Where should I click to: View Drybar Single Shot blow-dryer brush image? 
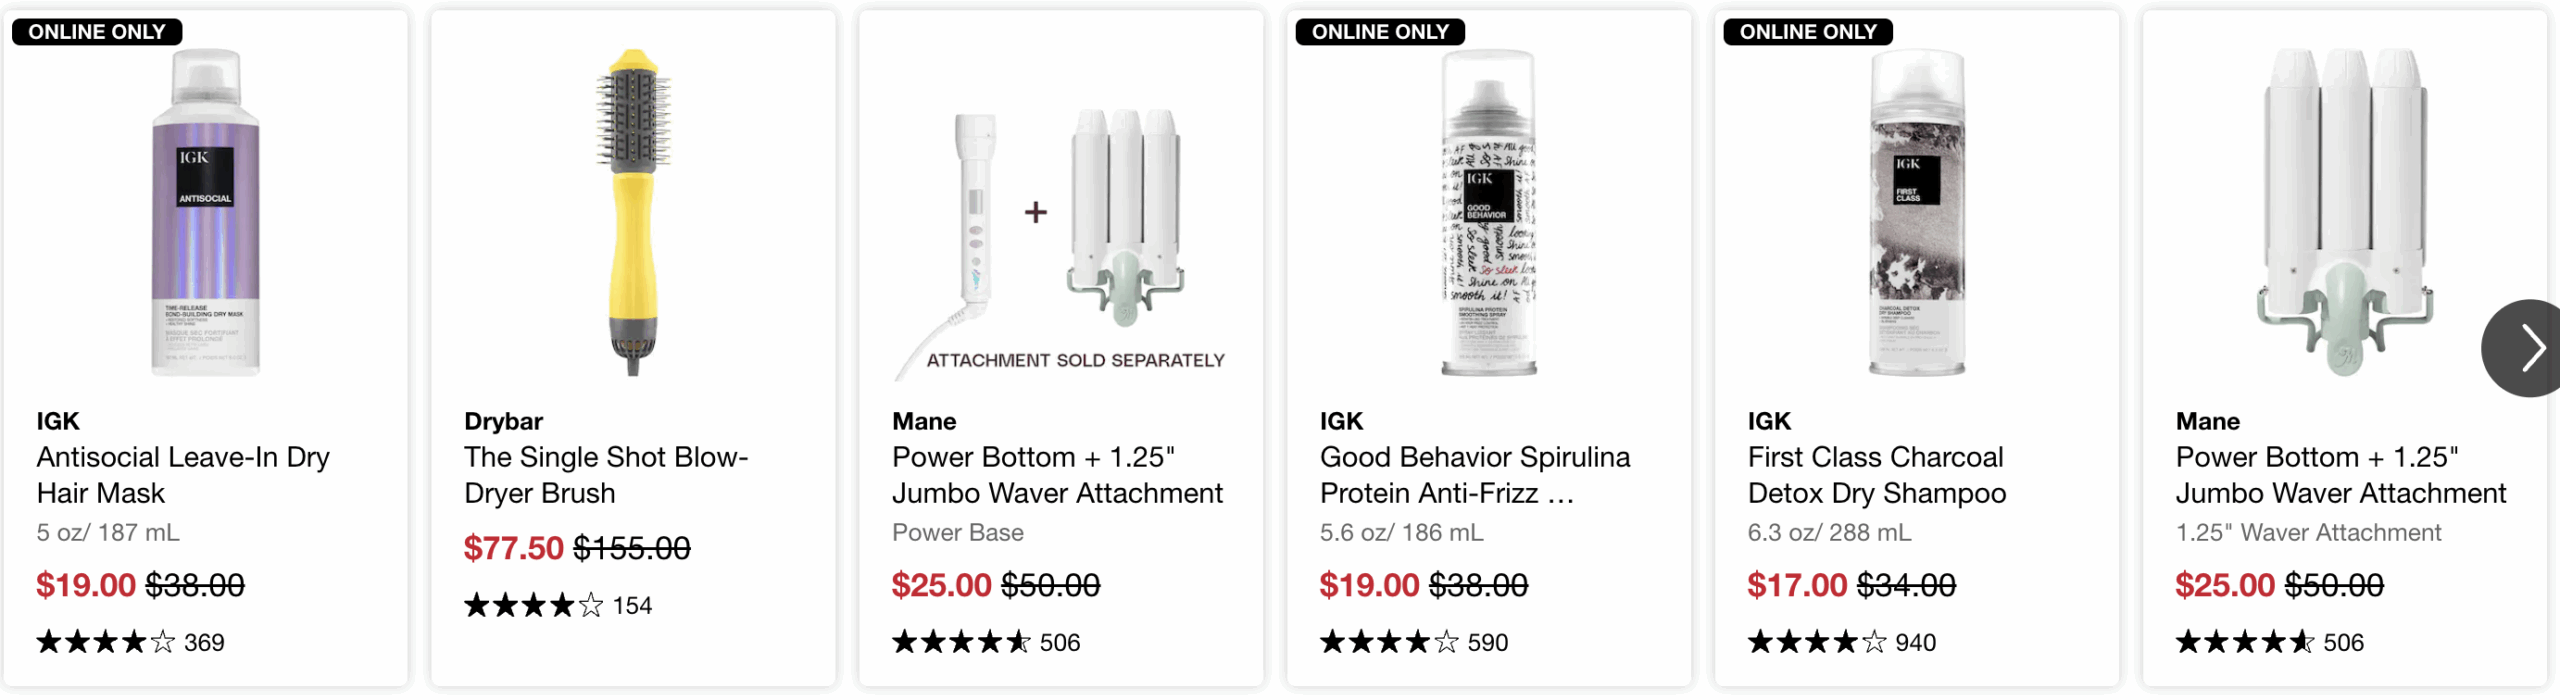click(x=633, y=212)
